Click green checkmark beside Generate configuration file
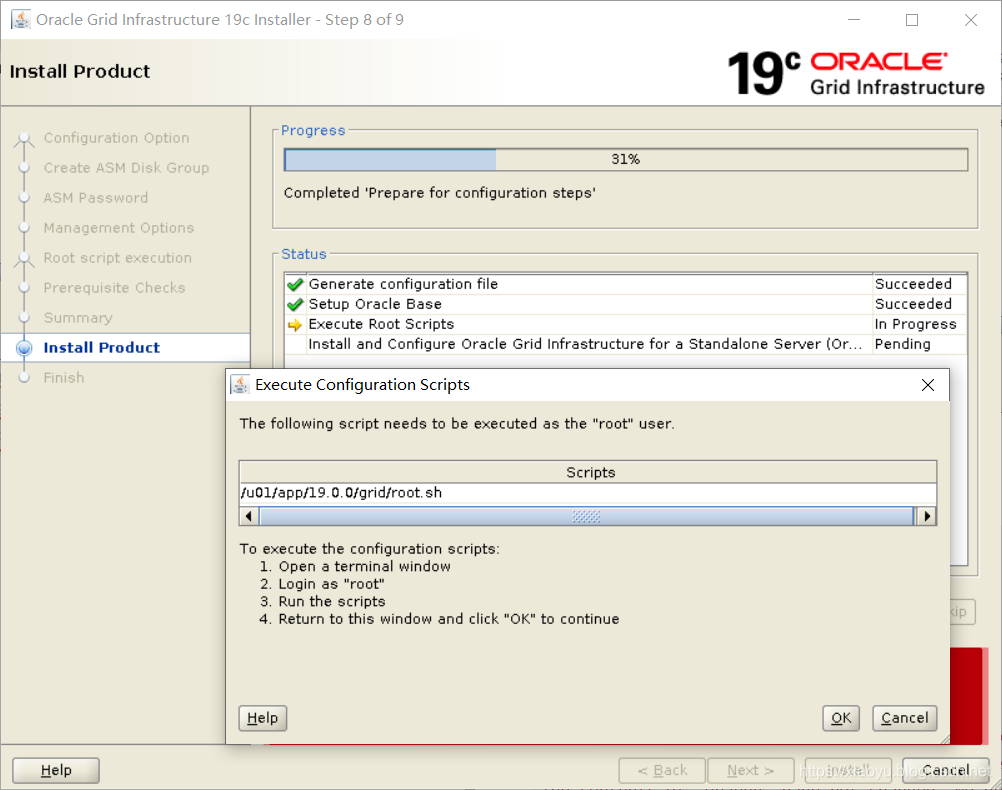 point(295,284)
